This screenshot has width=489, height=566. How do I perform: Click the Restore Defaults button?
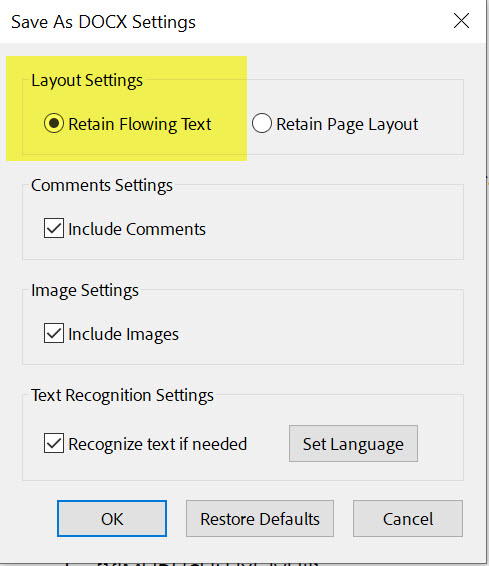point(260,519)
